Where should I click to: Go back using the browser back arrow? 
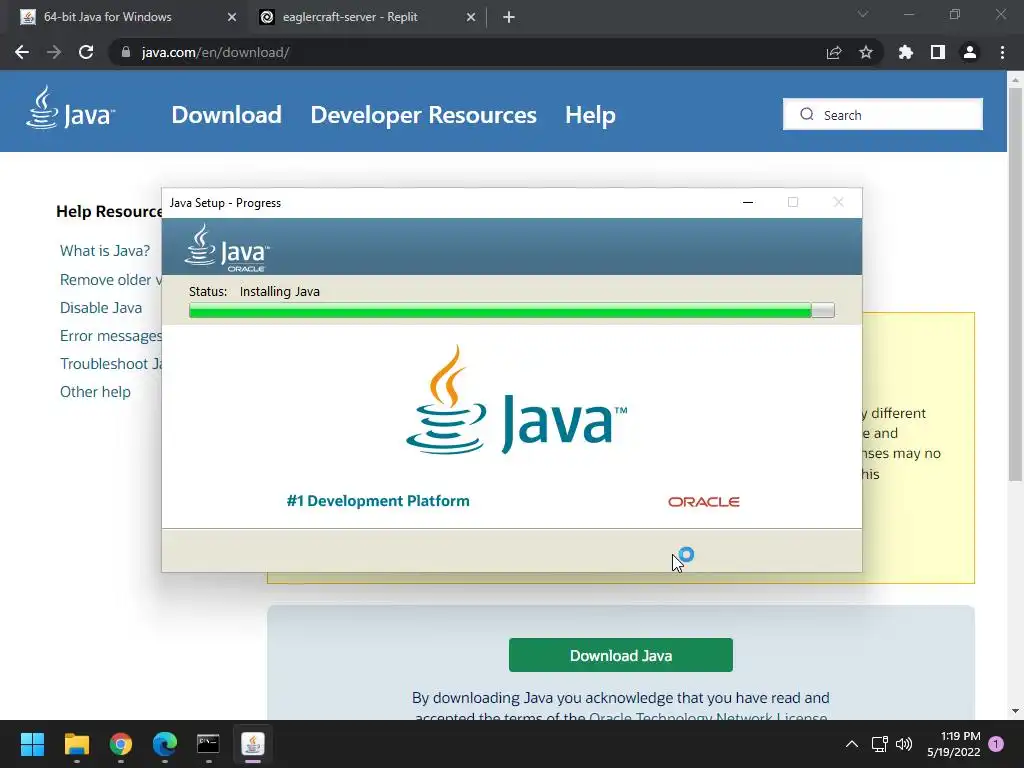point(22,52)
